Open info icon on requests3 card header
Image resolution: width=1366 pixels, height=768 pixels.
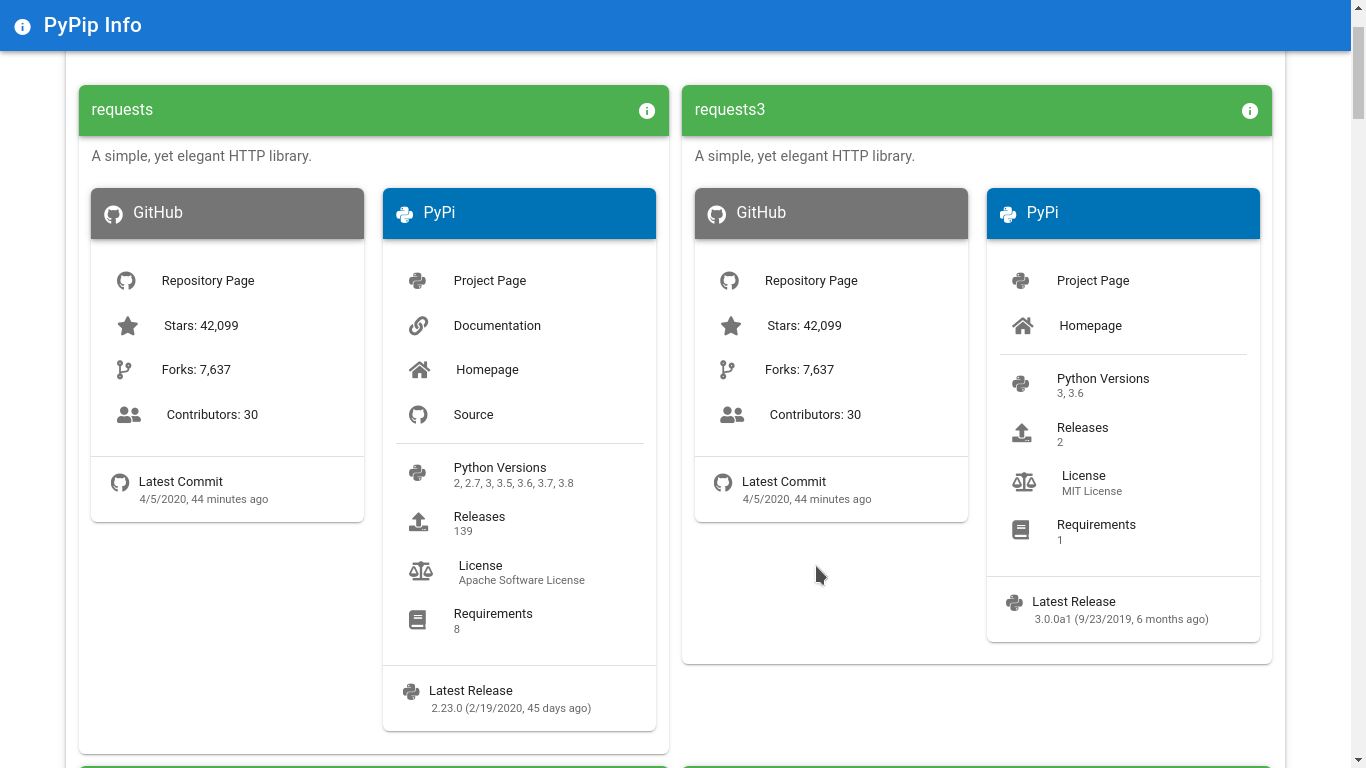point(1250,111)
